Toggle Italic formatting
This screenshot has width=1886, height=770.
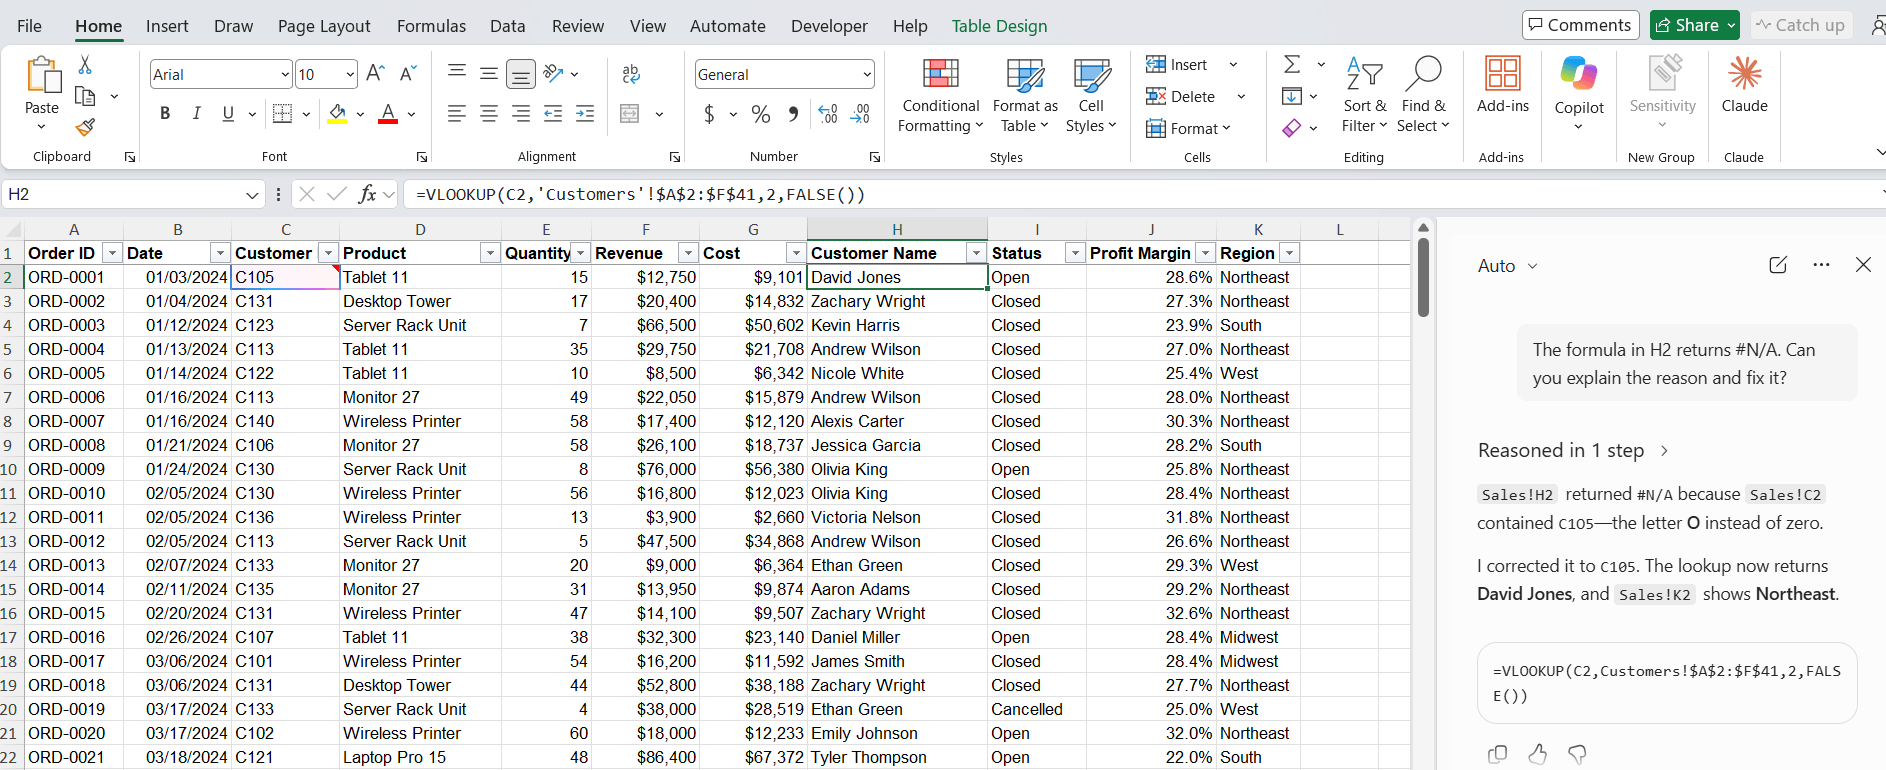(x=197, y=114)
